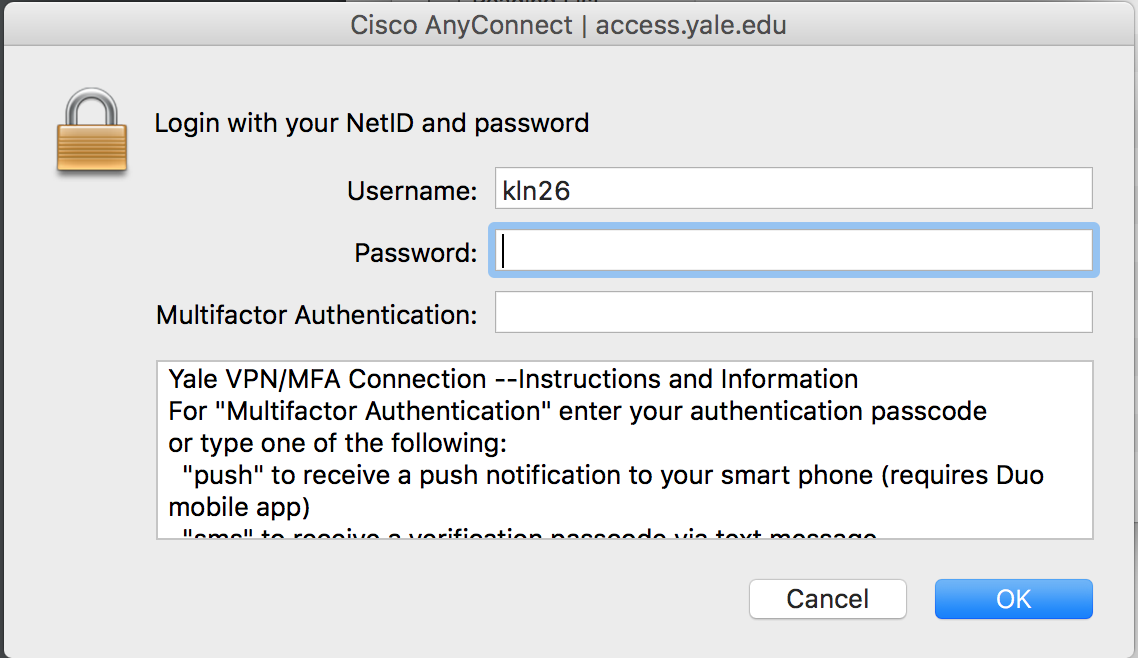Click the "or type one of the following:" line

point(337,443)
